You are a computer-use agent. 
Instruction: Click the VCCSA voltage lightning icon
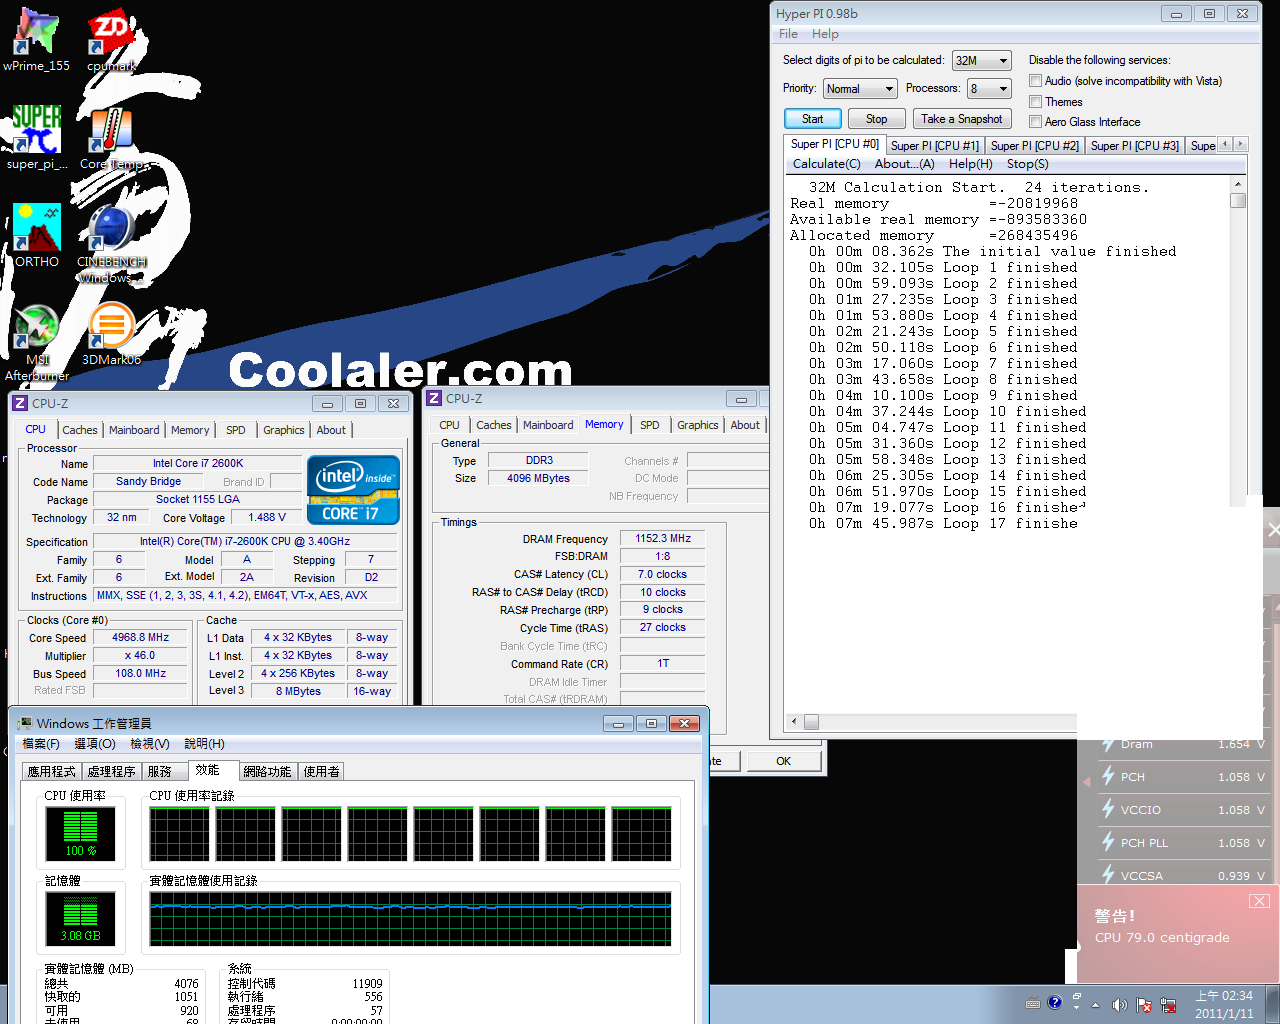coord(1108,874)
